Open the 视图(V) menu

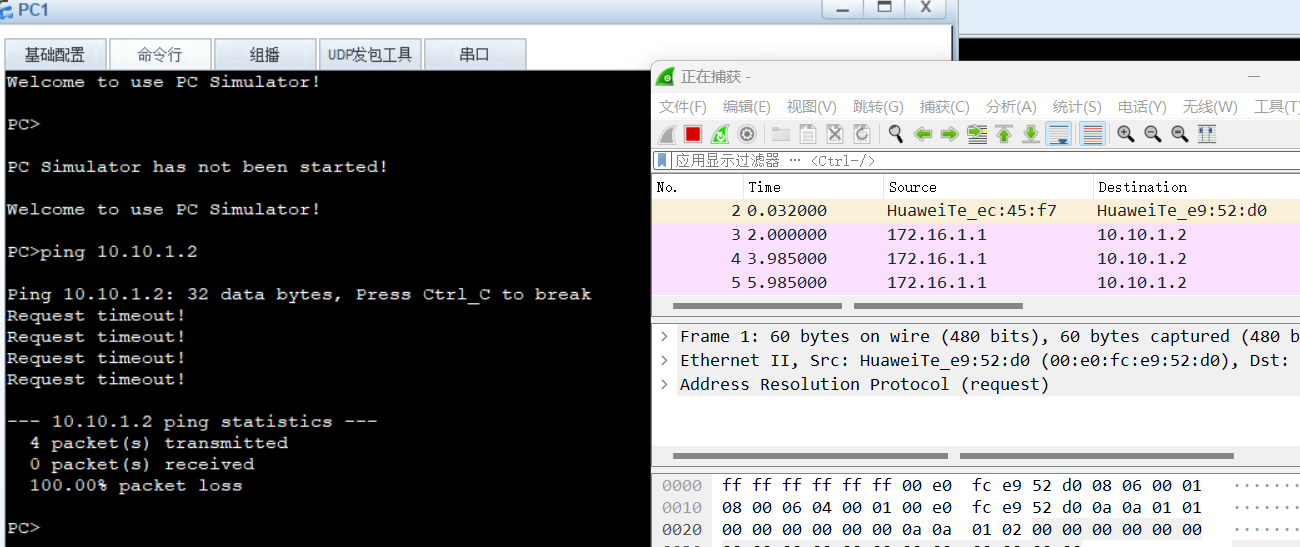click(811, 107)
